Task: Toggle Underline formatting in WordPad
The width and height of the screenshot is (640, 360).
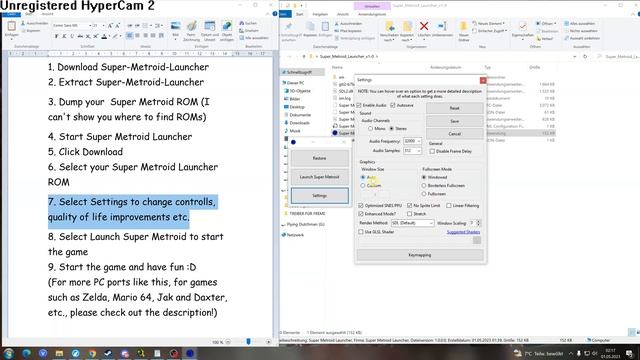Action: point(72,36)
